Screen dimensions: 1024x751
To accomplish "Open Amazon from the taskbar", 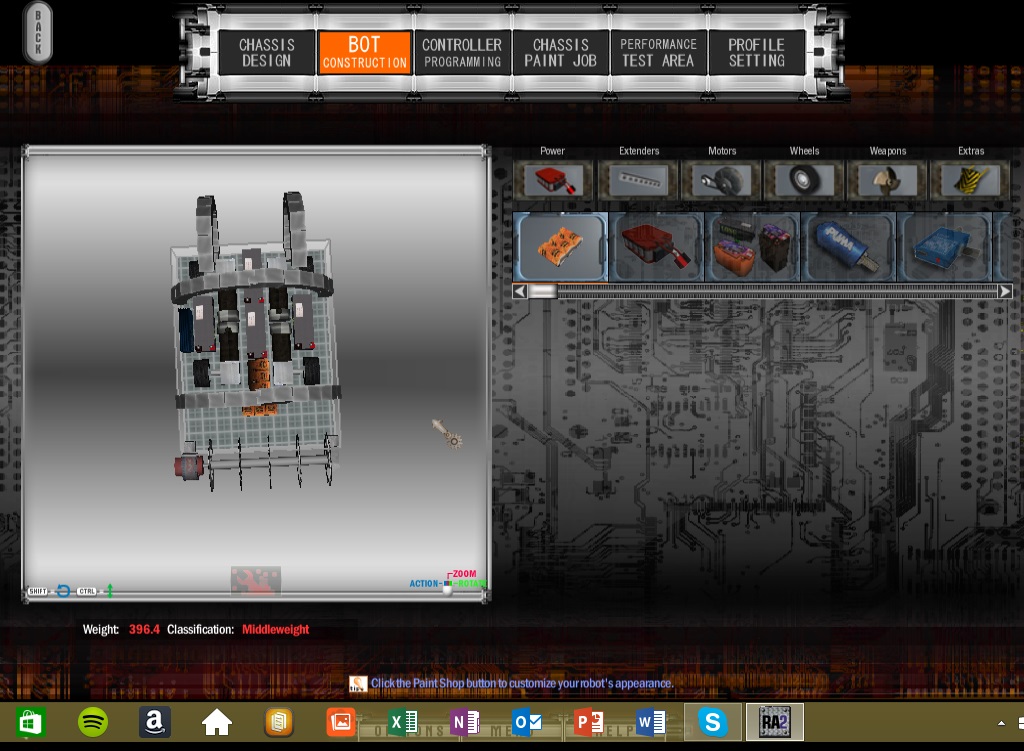I will [x=155, y=722].
